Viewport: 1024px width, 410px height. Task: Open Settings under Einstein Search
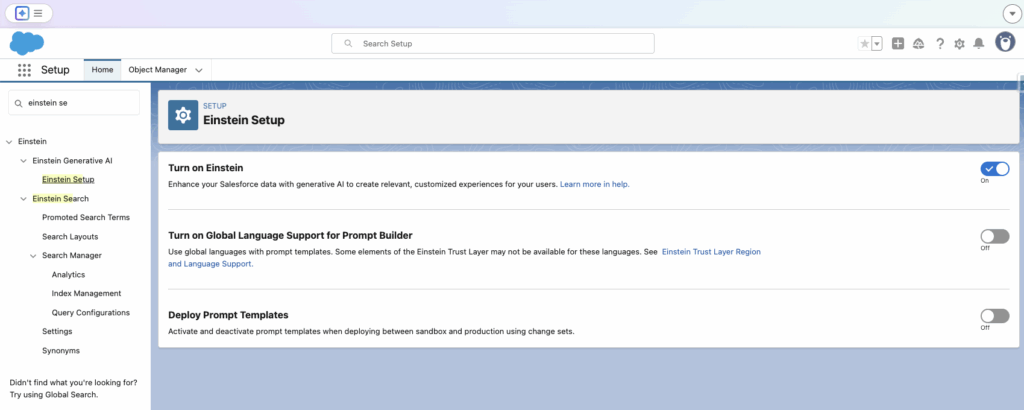point(57,332)
